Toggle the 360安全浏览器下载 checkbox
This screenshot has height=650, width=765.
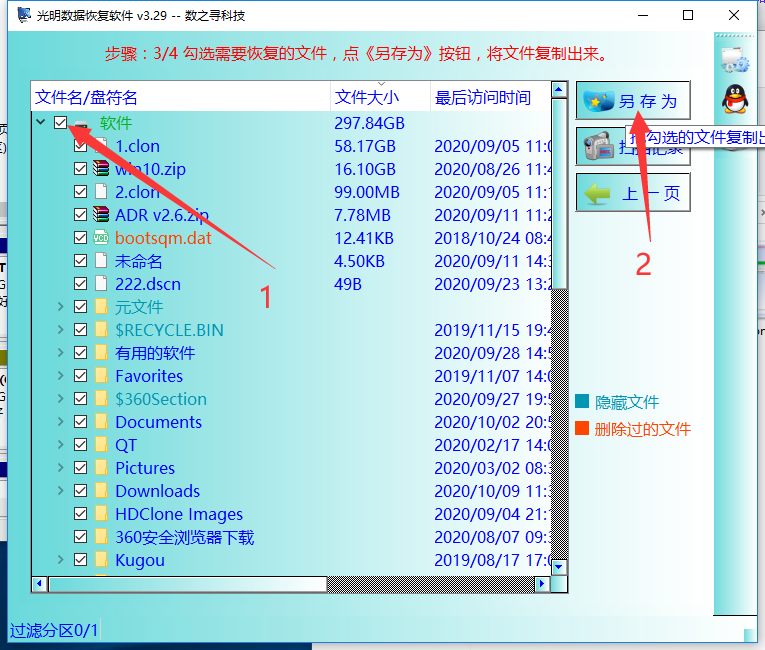coord(81,536)
